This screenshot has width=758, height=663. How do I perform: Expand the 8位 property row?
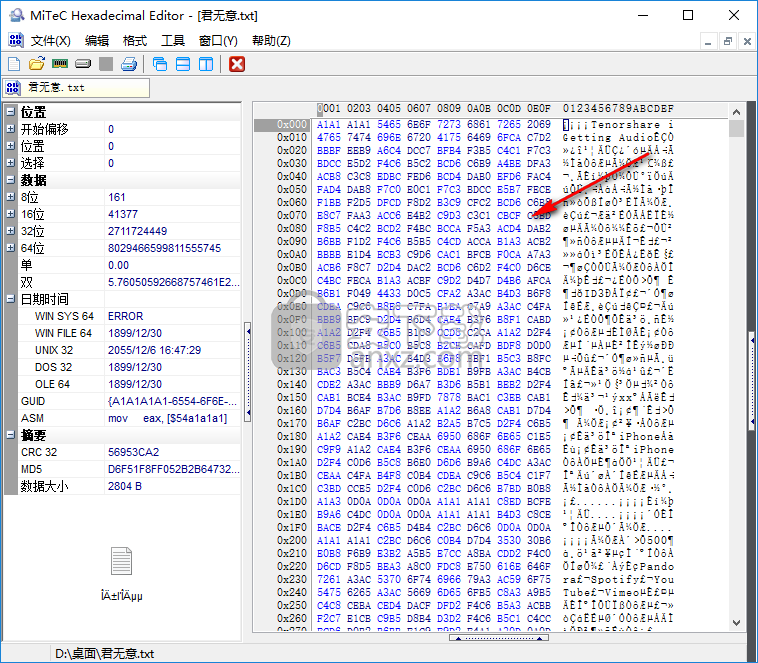coord(10,197)
